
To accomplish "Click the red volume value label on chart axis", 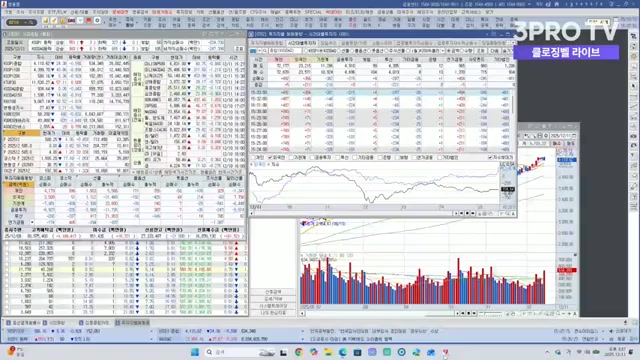I will 567,270.
